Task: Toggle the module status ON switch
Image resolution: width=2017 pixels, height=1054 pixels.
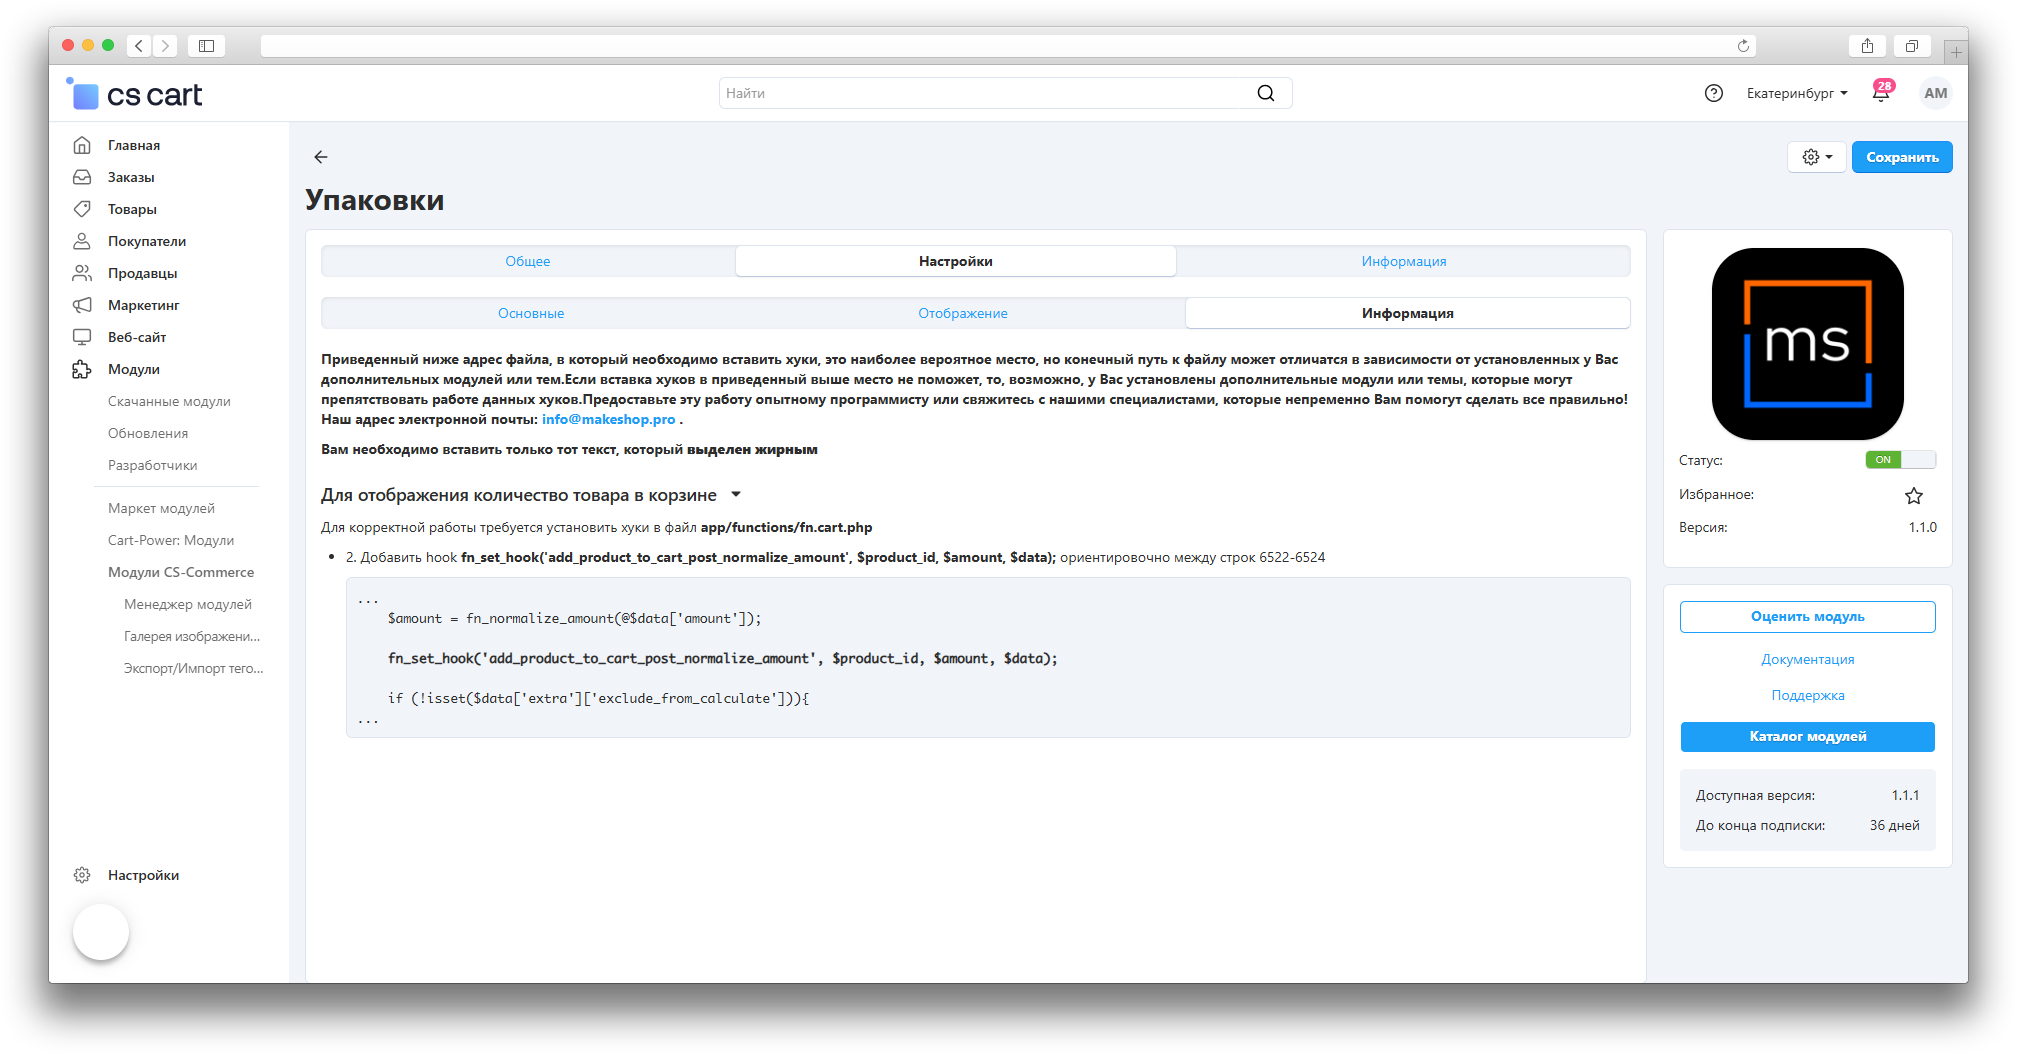Action: (x=1900, y=460)
